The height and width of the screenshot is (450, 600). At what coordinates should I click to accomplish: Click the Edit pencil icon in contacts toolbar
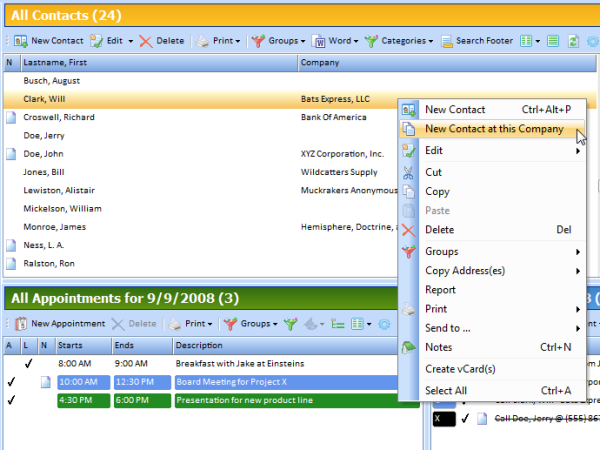(x=96, y=41)
